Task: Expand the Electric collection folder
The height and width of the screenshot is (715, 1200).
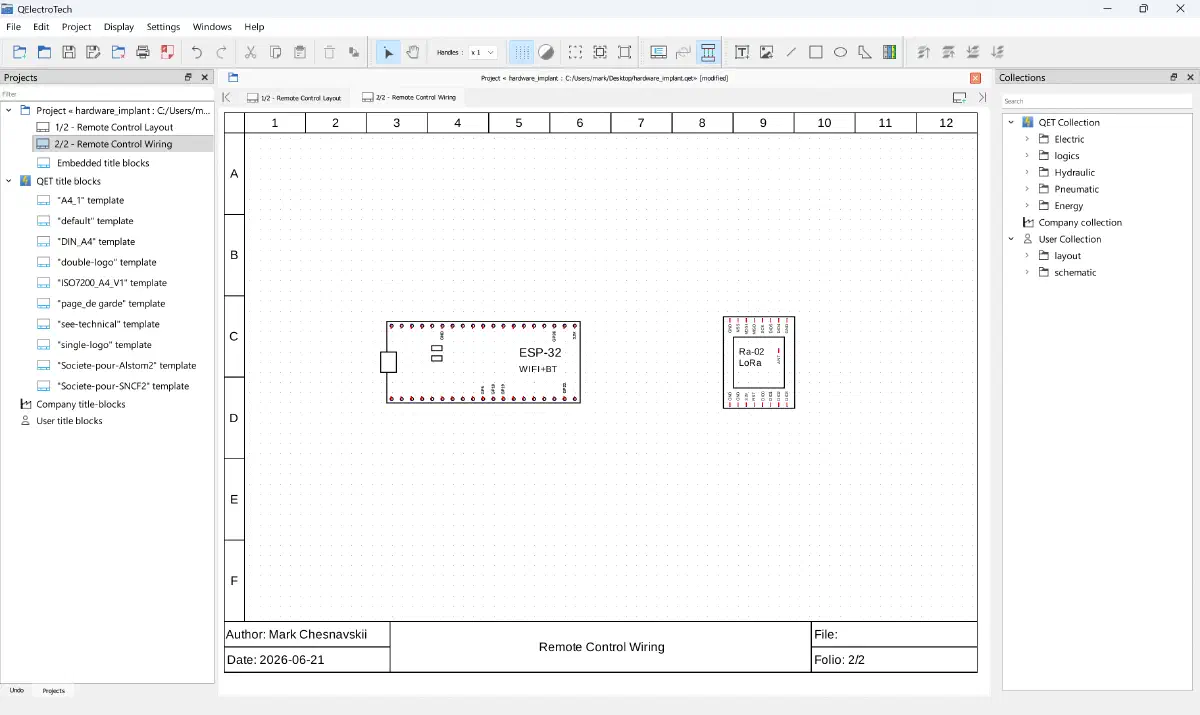Action: pos(1027,139)
